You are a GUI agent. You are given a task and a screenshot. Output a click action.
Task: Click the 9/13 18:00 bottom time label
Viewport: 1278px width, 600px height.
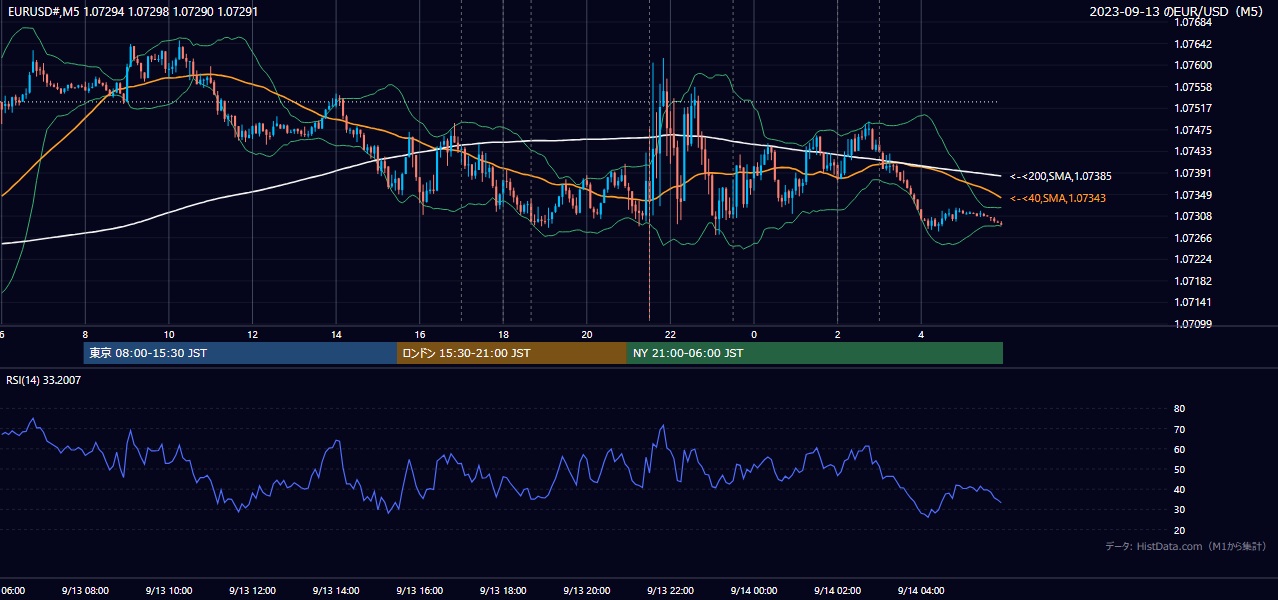point(504,590)
